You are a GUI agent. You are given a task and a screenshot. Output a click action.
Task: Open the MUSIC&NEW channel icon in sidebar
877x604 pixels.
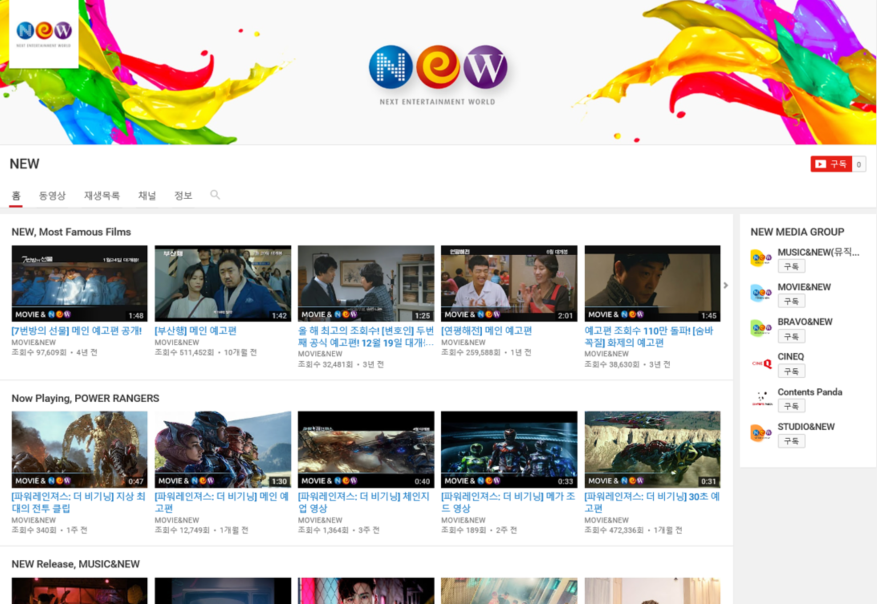coord(761,258)
